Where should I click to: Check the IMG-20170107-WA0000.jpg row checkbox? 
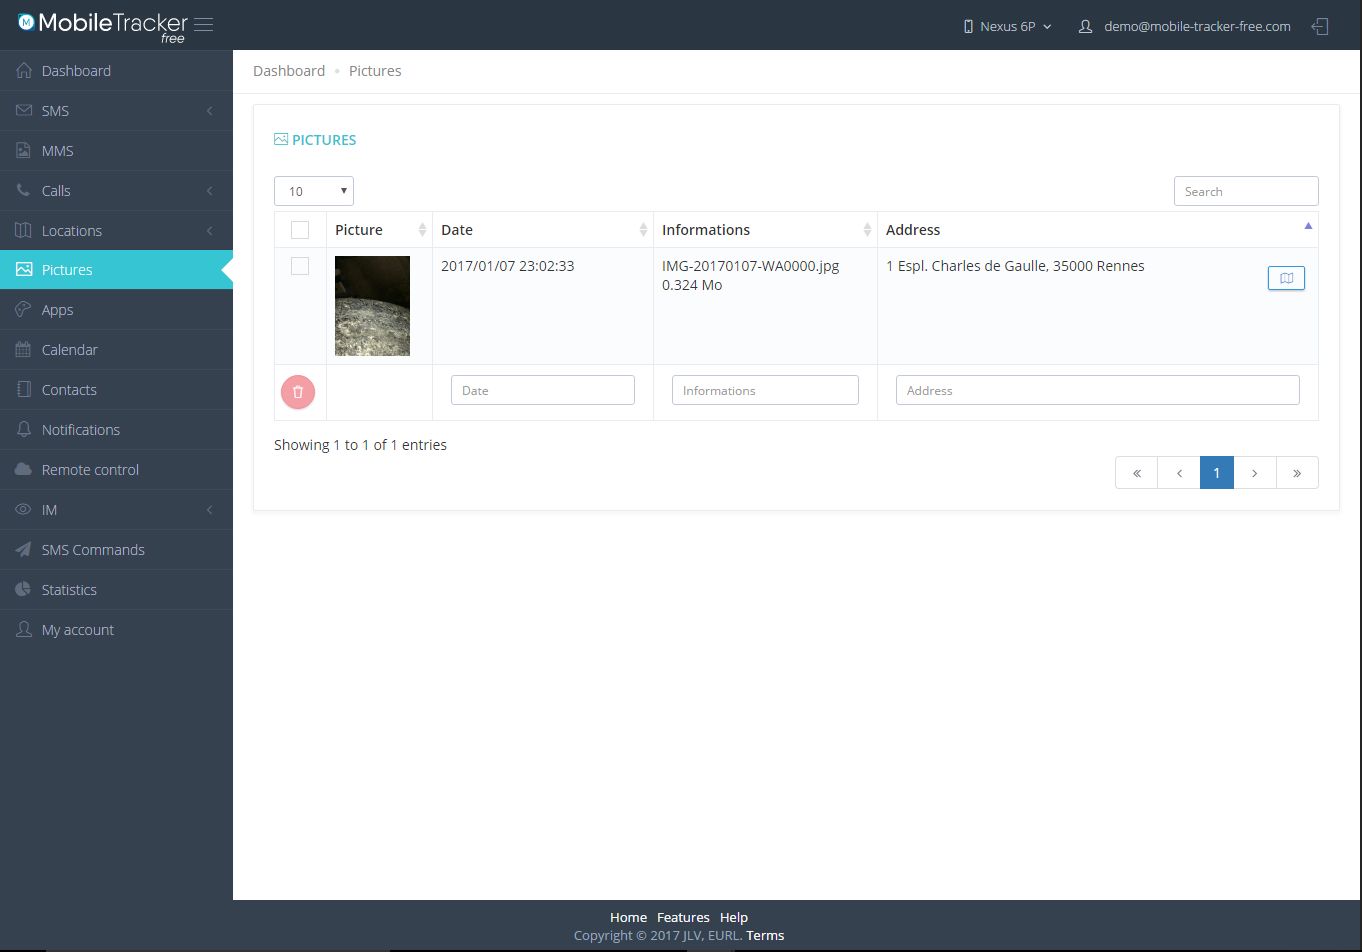[300, 266]
